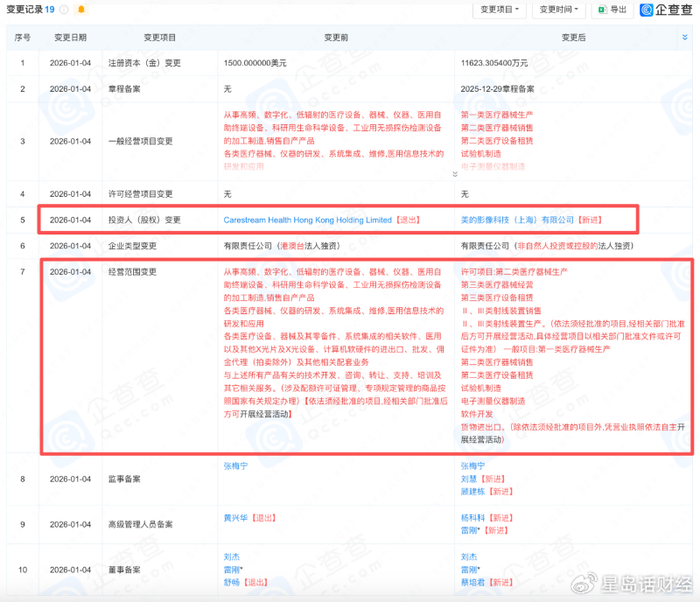The width and height of the screenshot is (700, 602).
Task: Click 变更后 column header
Action: [x=573, y=38]
